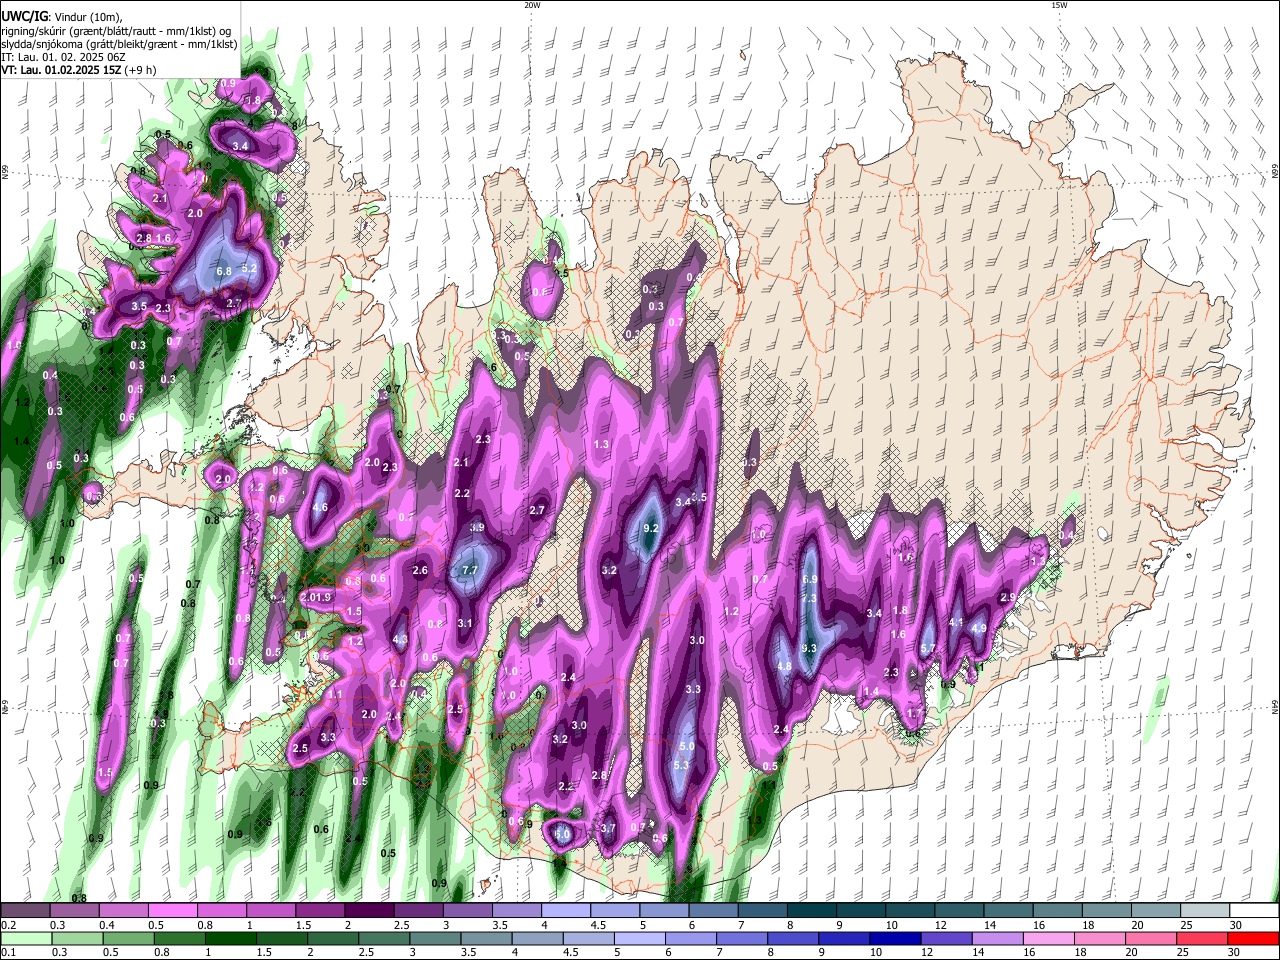1280x960 pixels.
Task: Click the 7.7 precipitation value on the map
Action: 471,570
